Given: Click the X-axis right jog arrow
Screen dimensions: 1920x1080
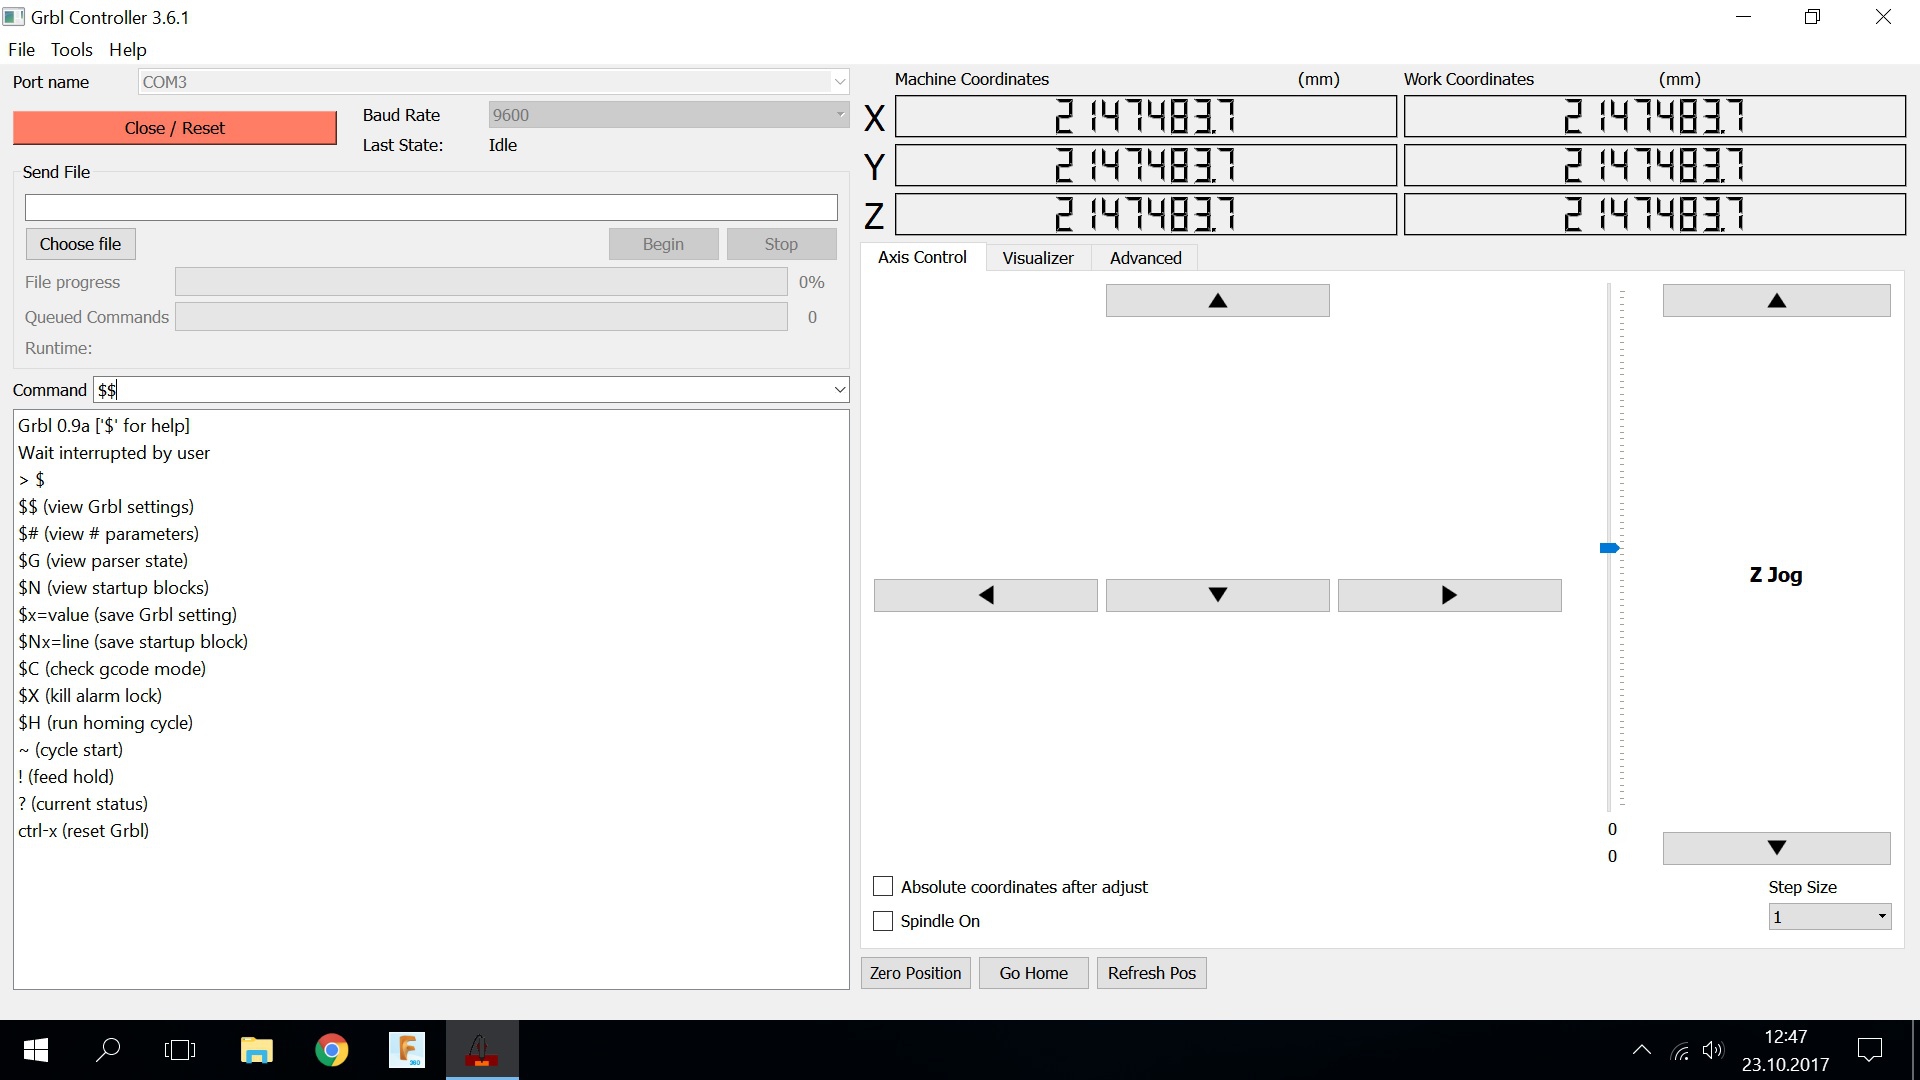Looking at the screenshot, I should click(x=1449, y=595).
